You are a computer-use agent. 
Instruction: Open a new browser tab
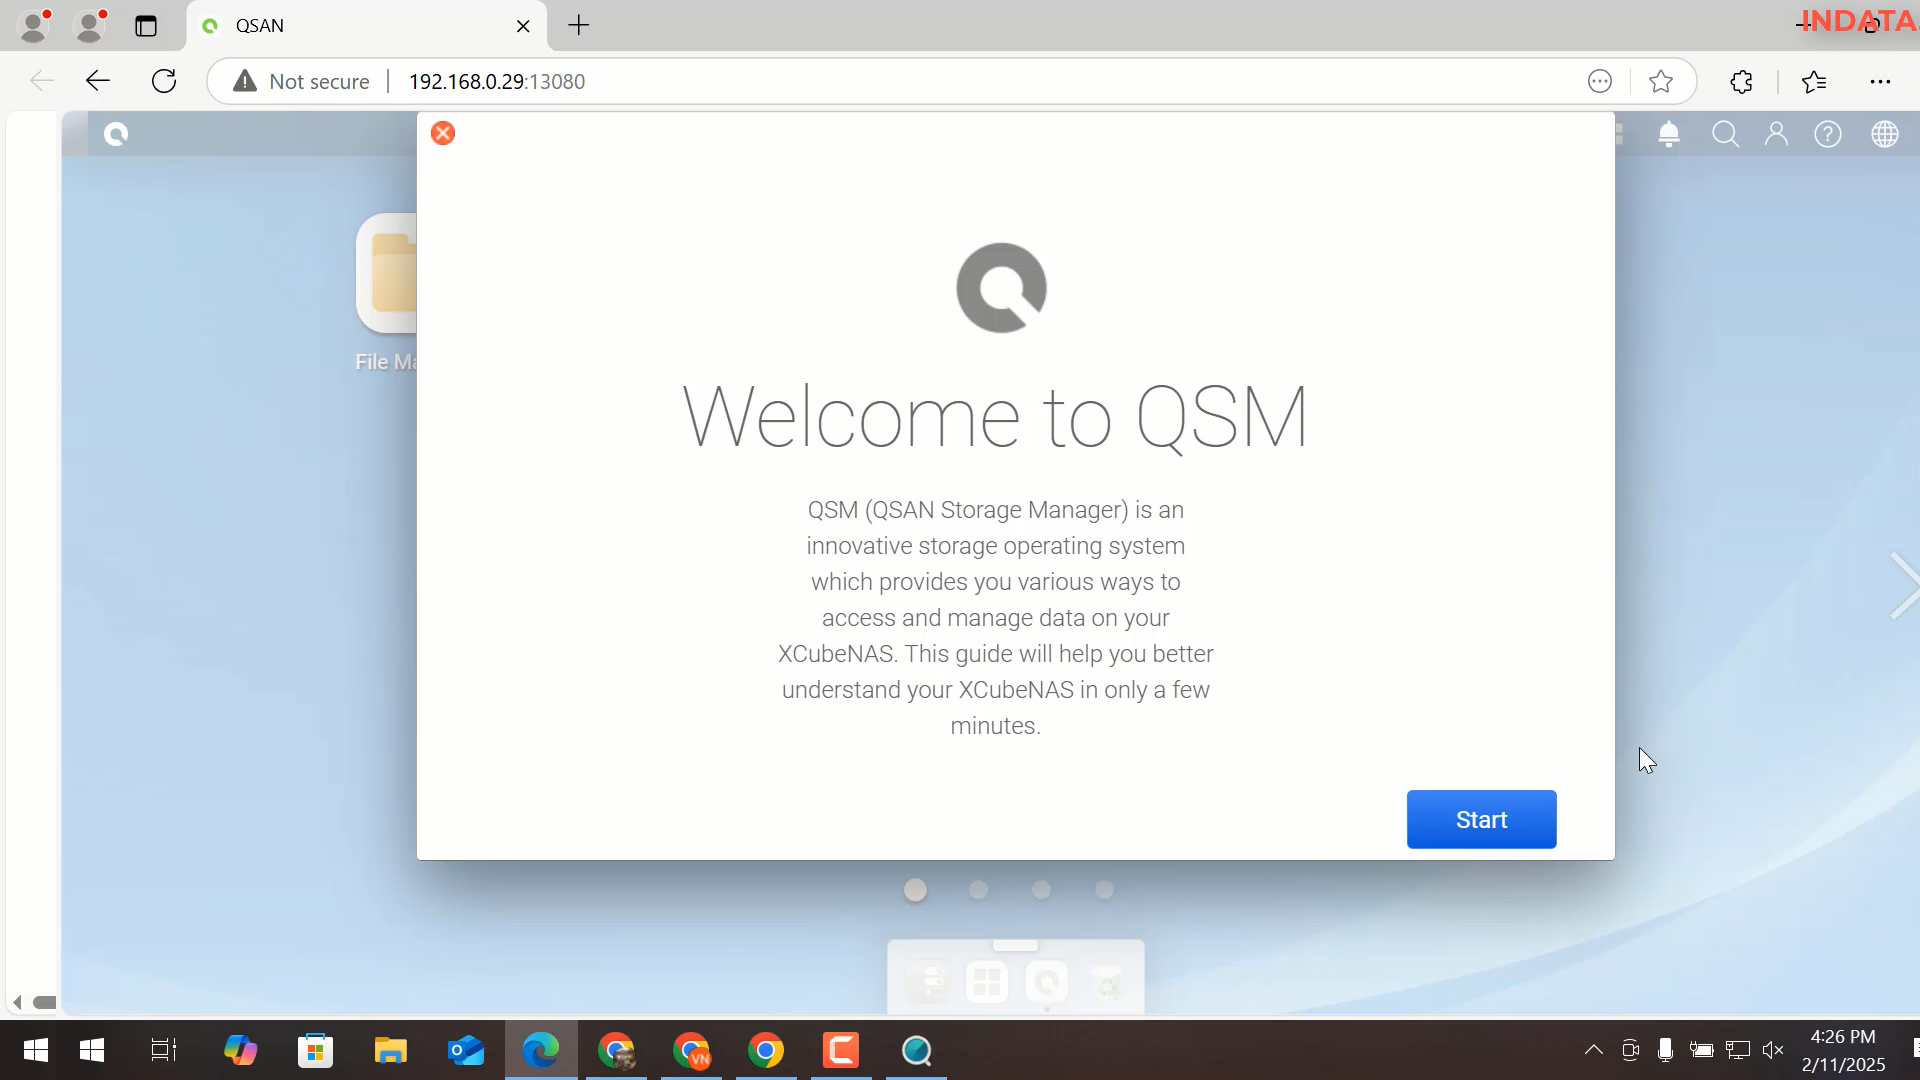[x=579, y=25]
